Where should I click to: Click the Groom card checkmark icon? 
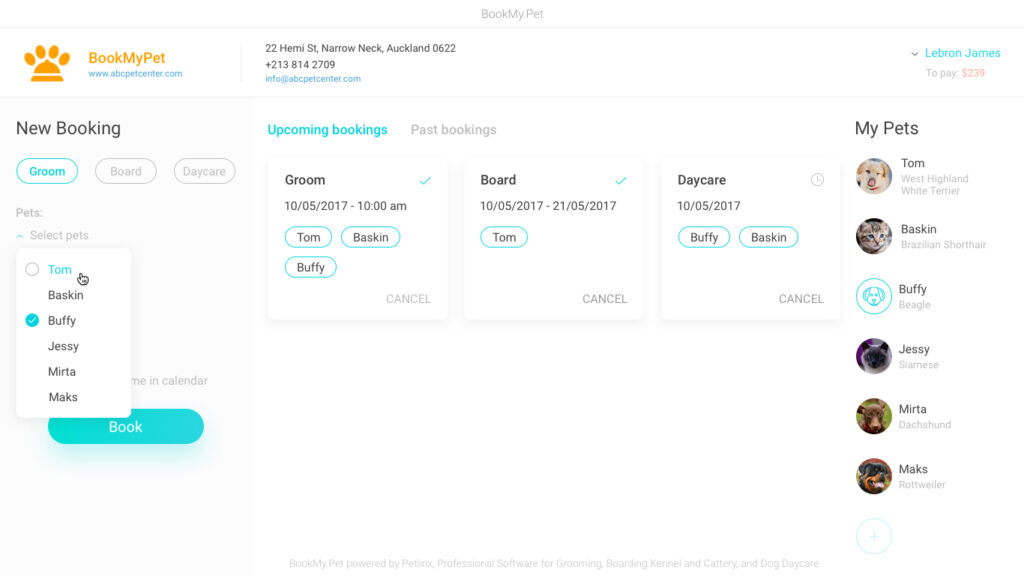coord(425,180)
